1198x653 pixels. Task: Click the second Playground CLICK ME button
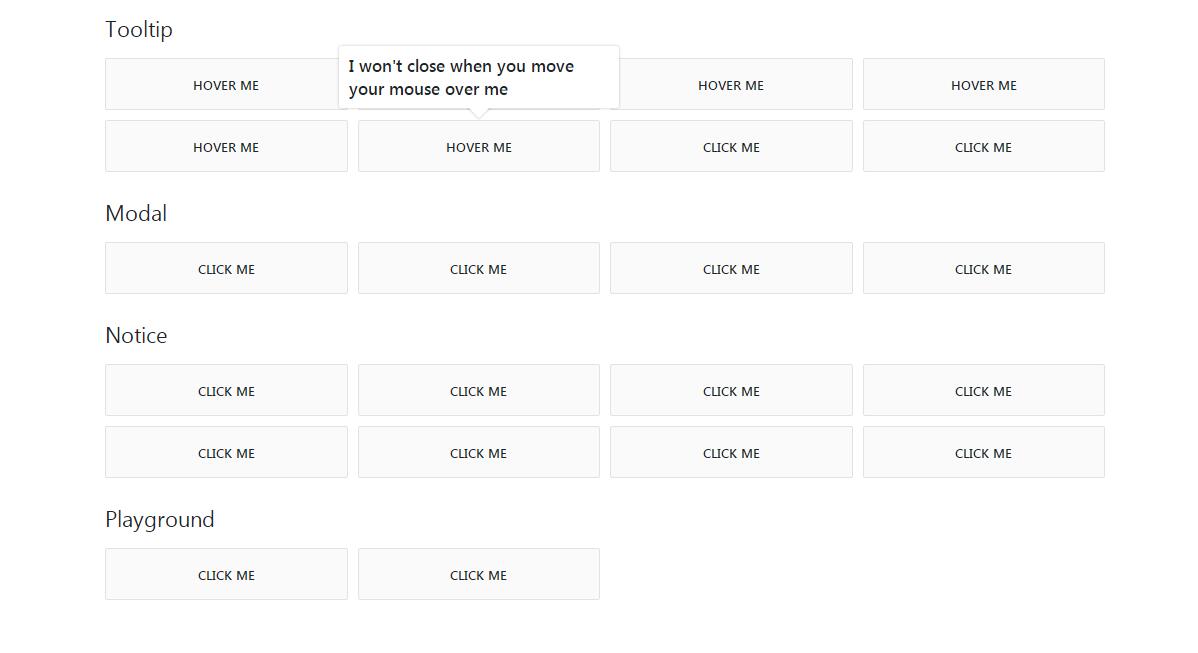coord(479,575)
